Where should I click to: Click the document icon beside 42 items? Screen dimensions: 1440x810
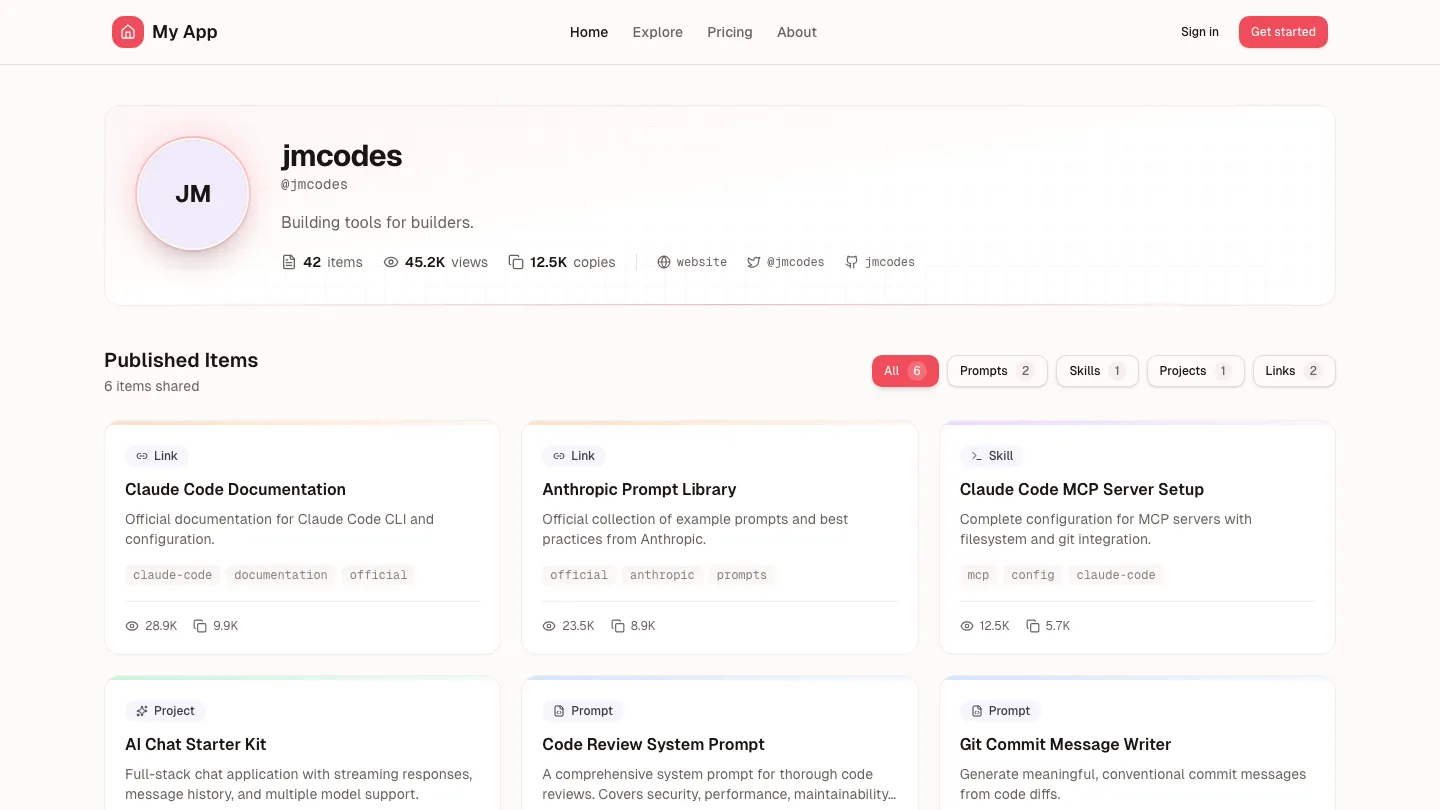[x=289, y=262]
